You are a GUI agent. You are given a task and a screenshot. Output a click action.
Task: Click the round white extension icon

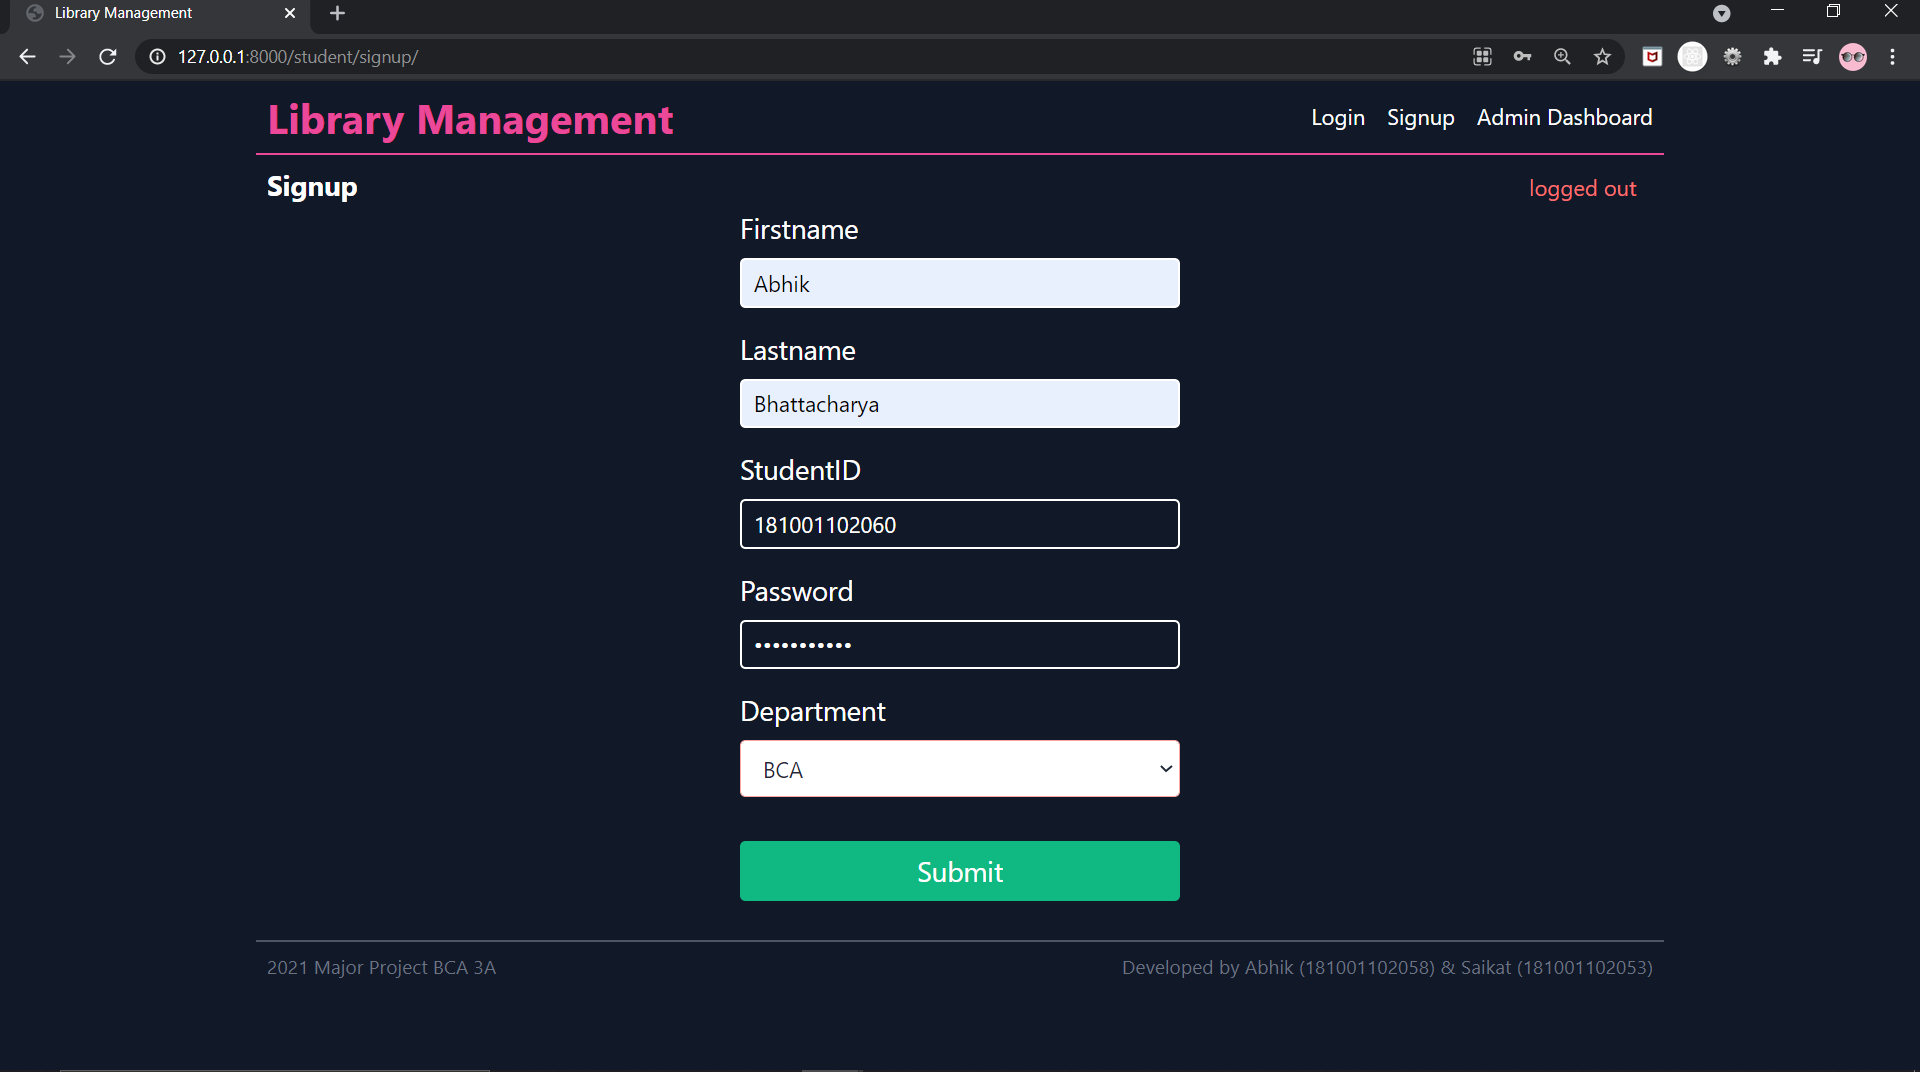coord(1692,57)
